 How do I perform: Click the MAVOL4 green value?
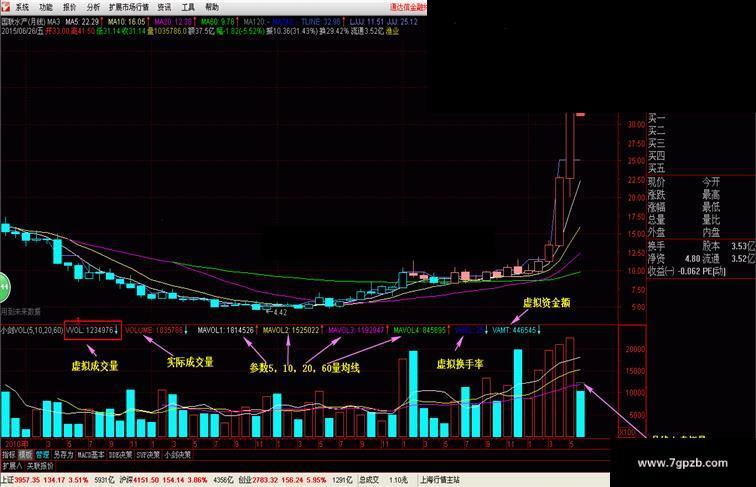click(419, 330)
